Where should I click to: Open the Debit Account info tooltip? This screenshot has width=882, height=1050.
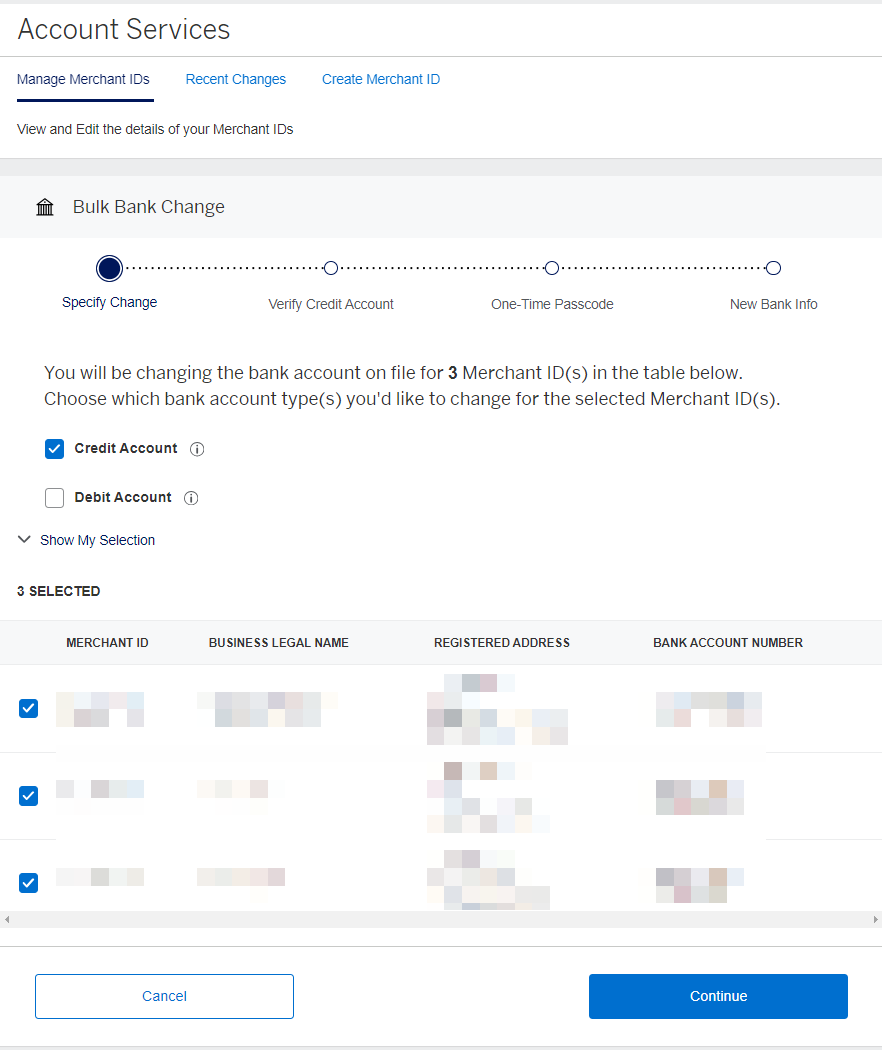tap(191, 497)
